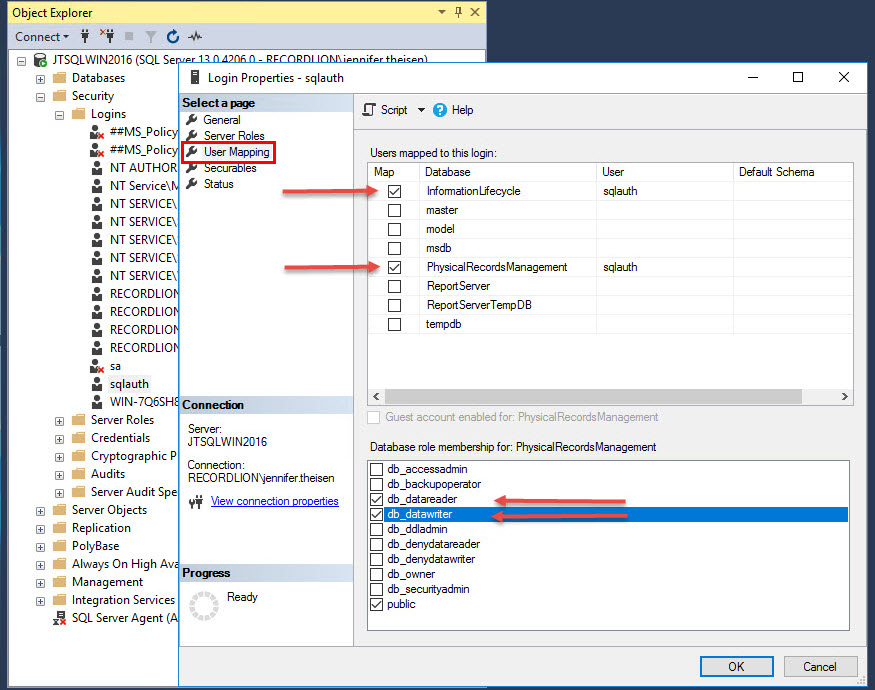Open View connection properties link
This screenshot has height=690, width=875.
click(274, 501)
